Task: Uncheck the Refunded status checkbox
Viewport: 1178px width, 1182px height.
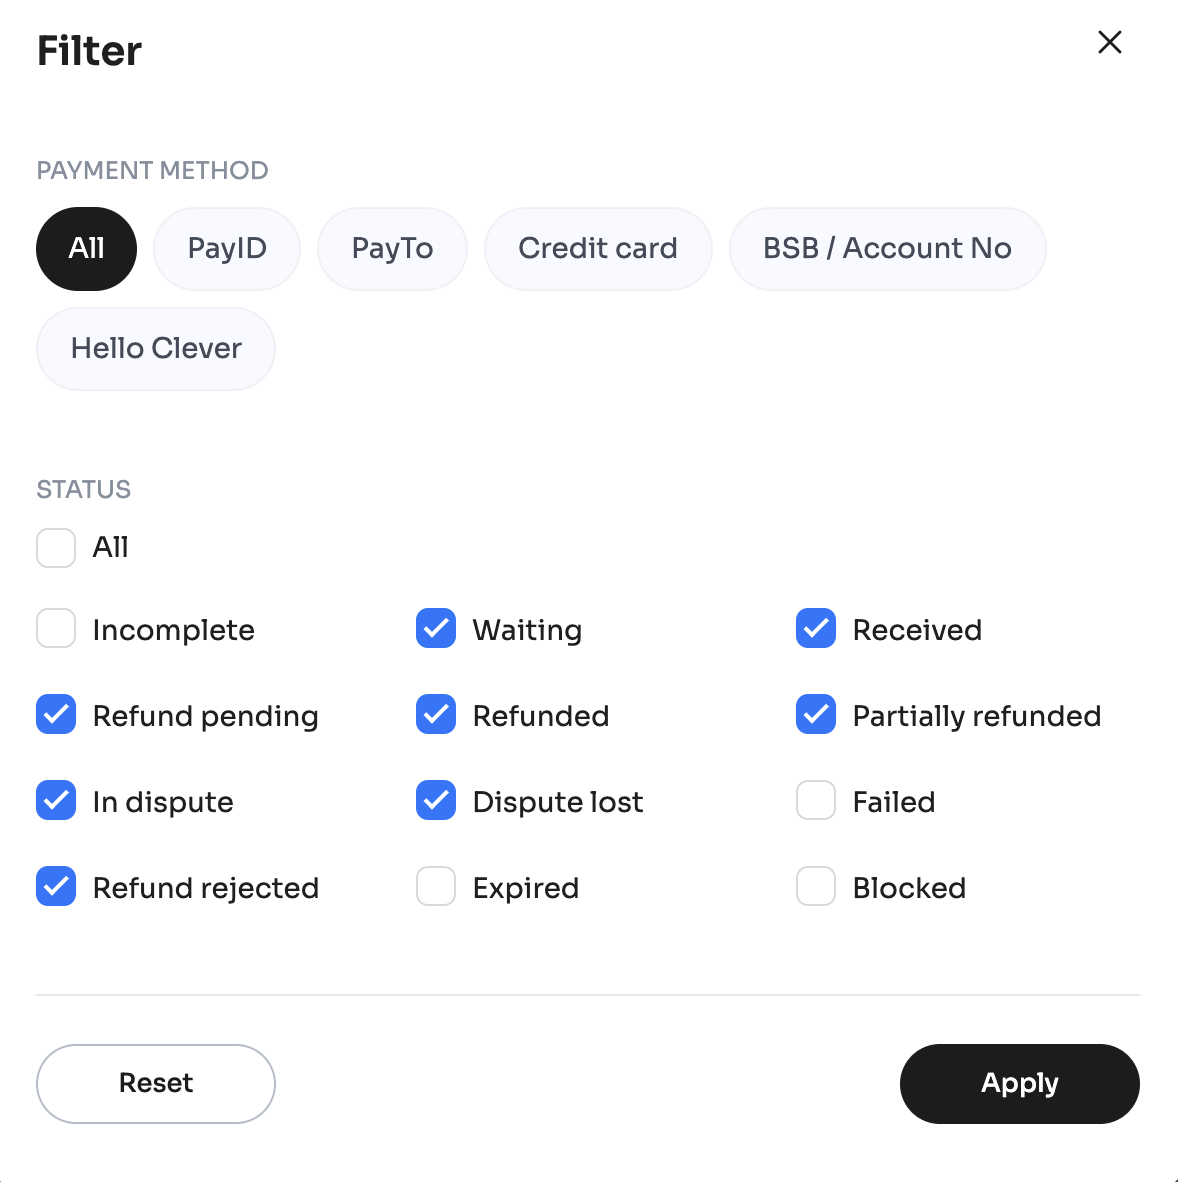Action: (x=436, y=715)
